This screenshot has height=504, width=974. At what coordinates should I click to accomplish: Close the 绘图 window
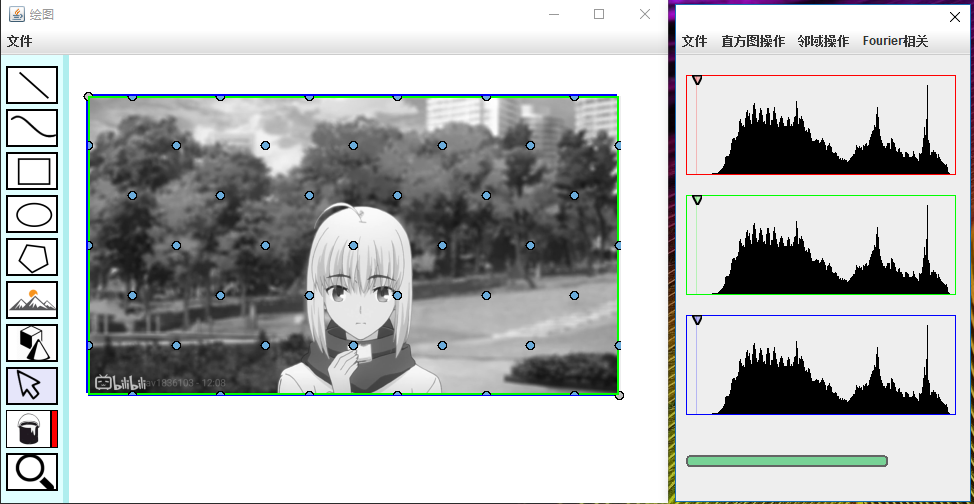[x=645, y=14]
